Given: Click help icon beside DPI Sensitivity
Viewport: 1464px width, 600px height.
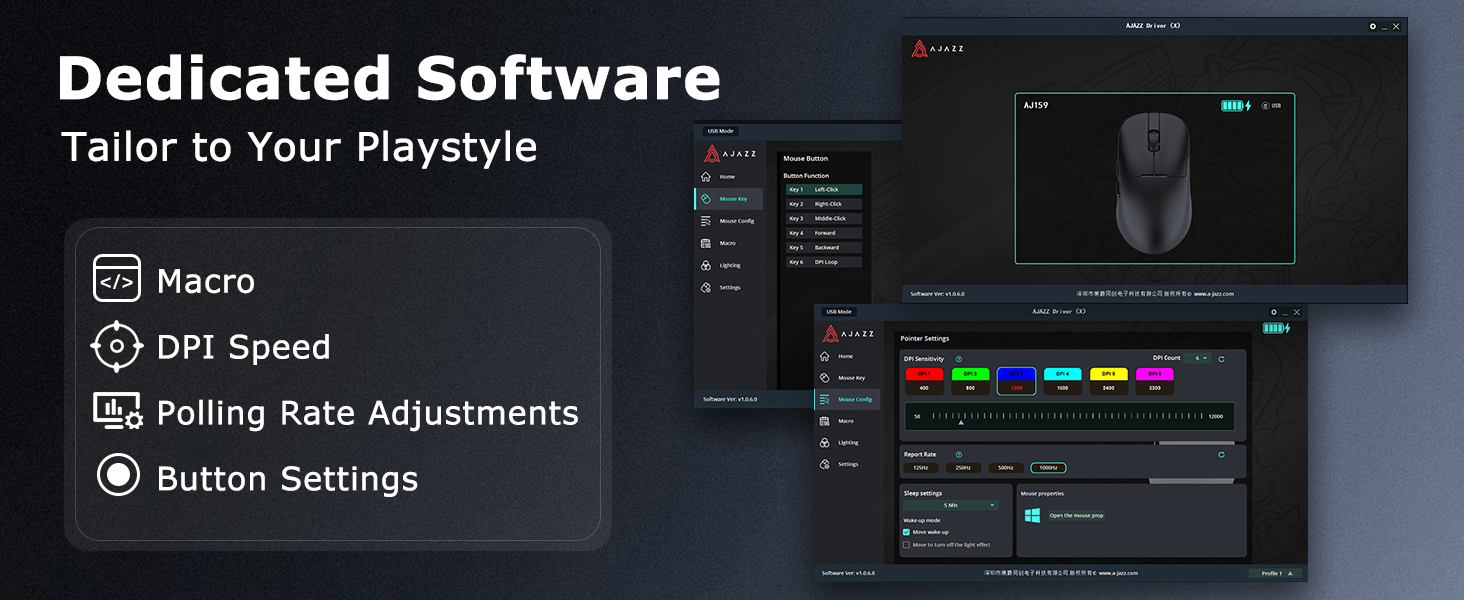Looking at the screenshot, I should coord(959,358).
